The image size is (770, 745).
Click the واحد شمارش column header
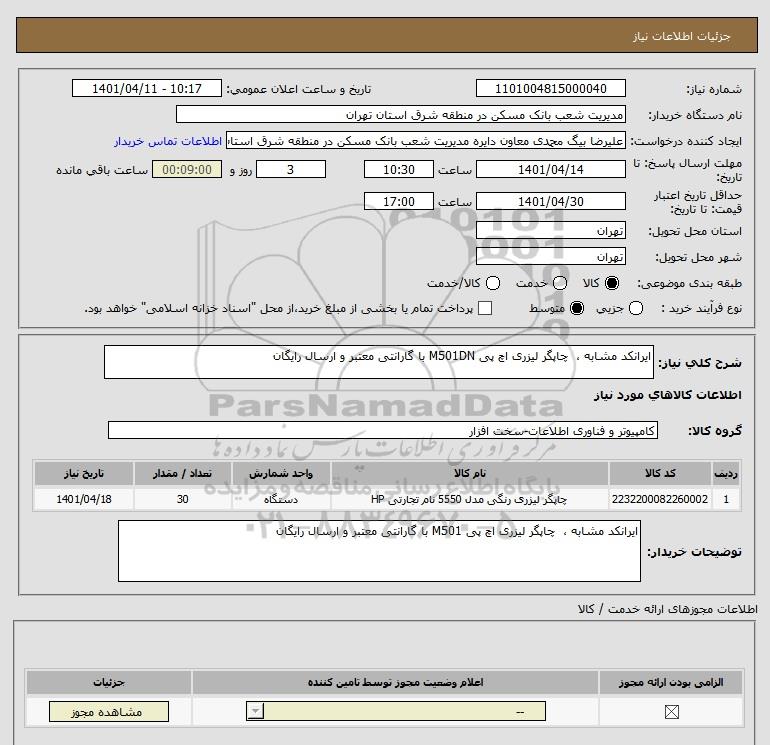coord(281,473)
